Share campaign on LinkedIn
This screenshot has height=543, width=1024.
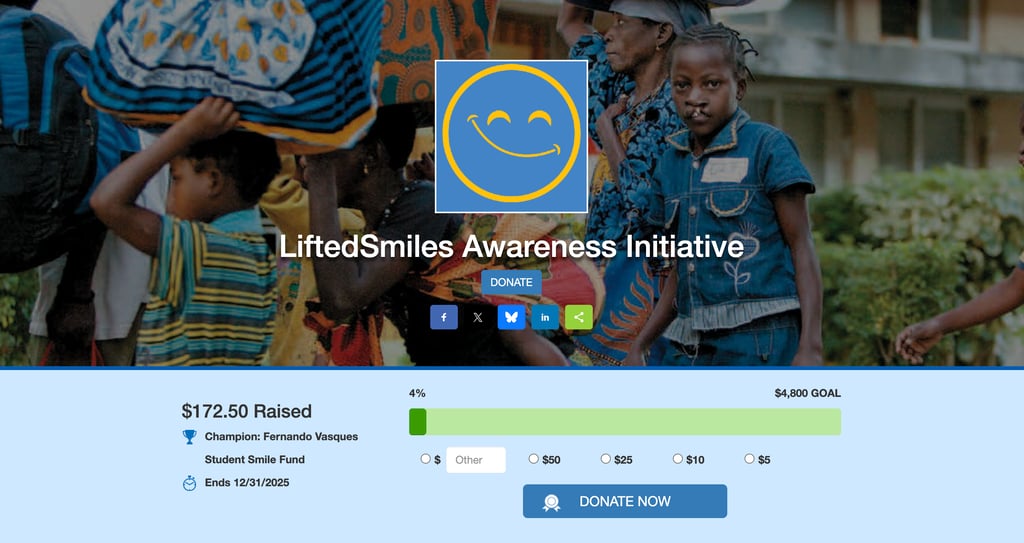(545, 318)
